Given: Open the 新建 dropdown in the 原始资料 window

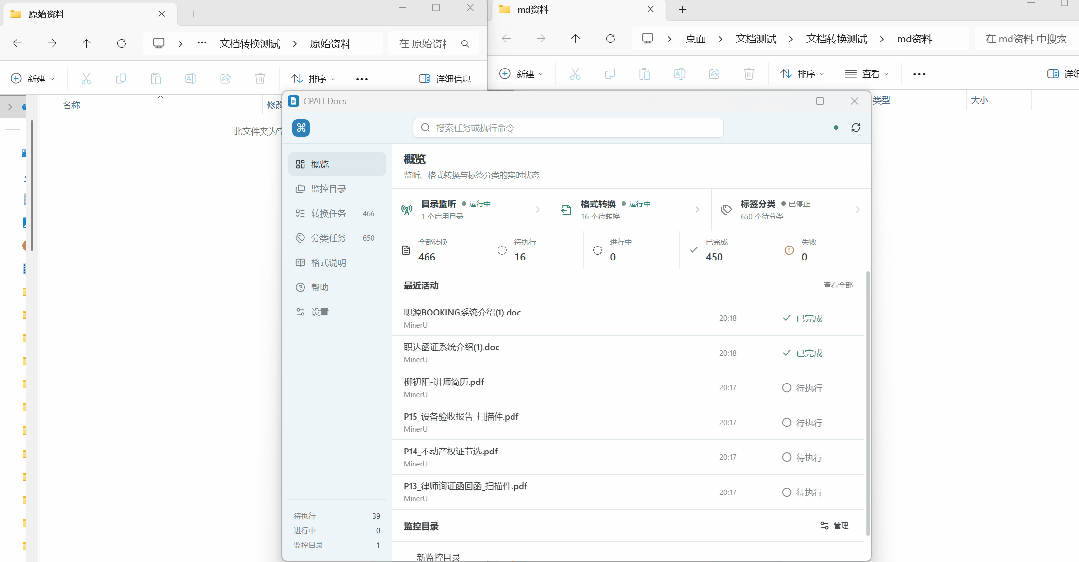Looking at the screenshot, I should pos(33,79).
